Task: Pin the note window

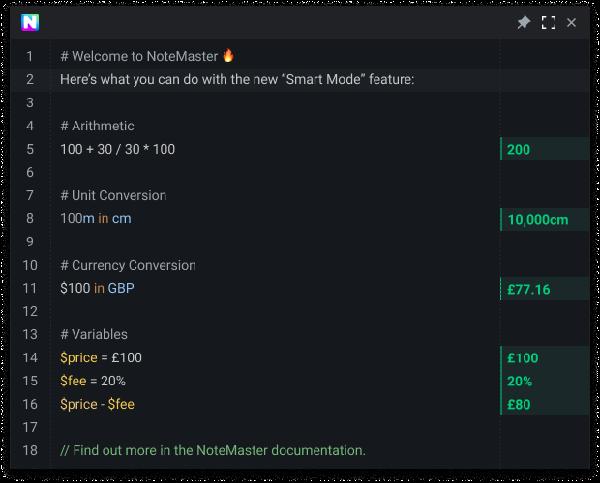Action: [x=523, y=23]
